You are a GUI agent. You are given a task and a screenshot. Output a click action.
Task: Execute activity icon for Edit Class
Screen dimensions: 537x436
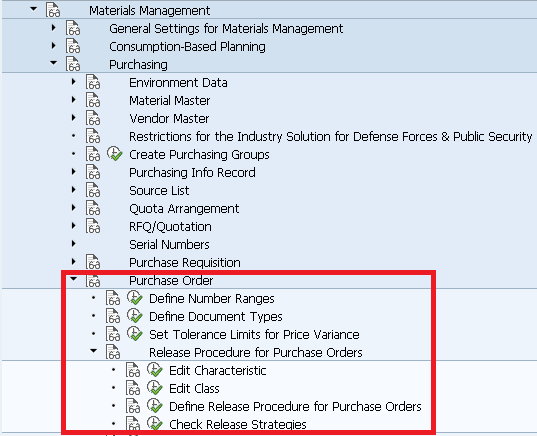tap(155, 388)
